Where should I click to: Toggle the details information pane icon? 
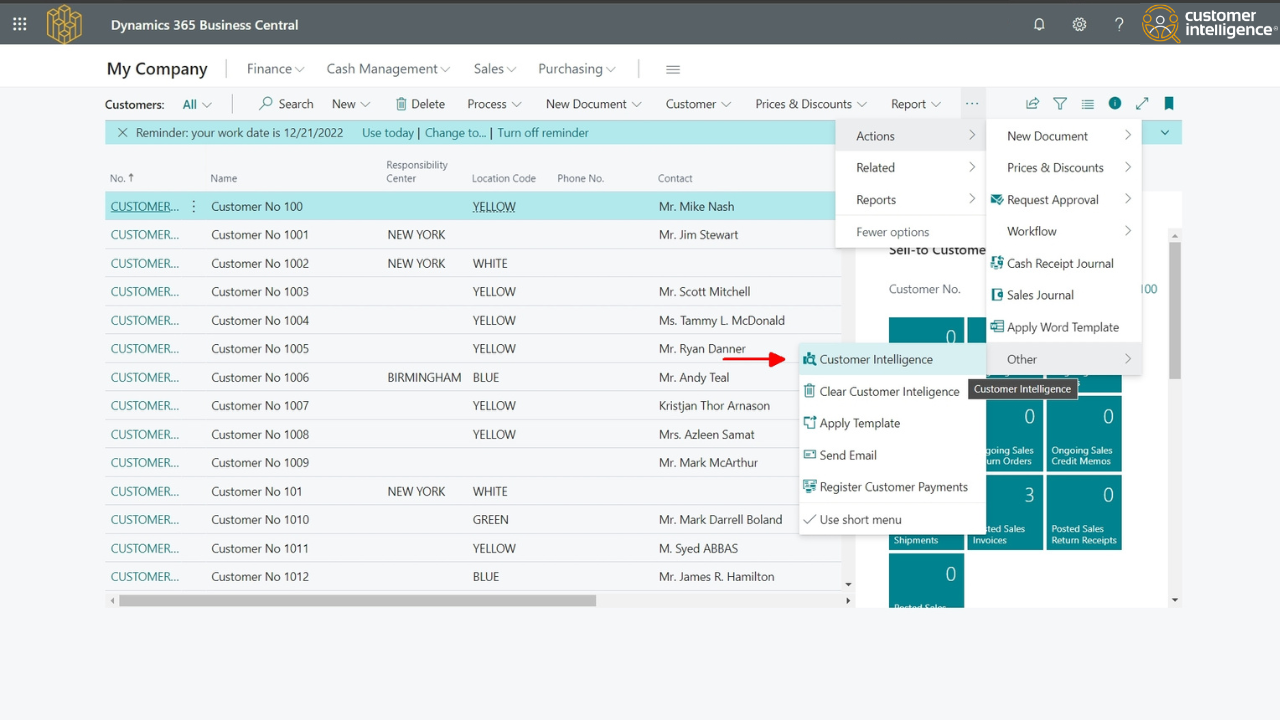(1114, 103)
